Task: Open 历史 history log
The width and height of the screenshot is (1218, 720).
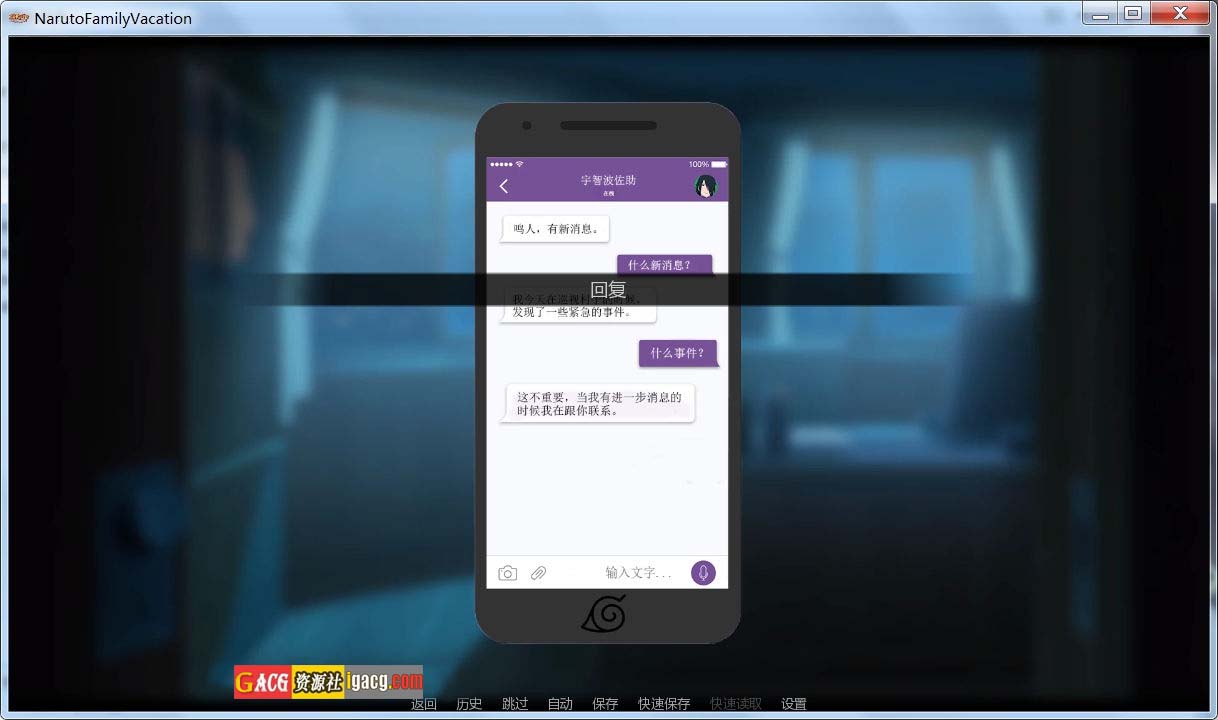Action: point(469,704)
